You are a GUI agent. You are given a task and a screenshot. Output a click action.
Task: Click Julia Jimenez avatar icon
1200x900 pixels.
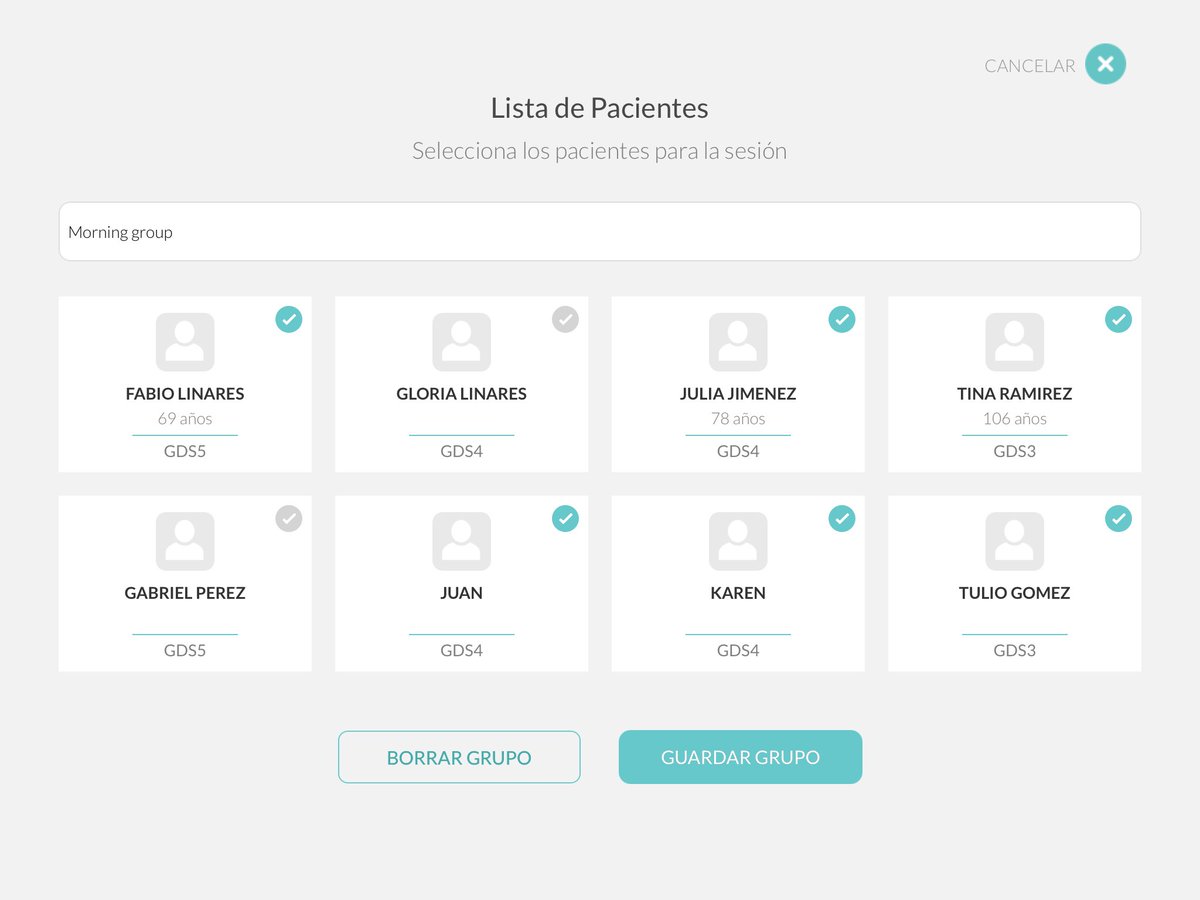point(738,342)
